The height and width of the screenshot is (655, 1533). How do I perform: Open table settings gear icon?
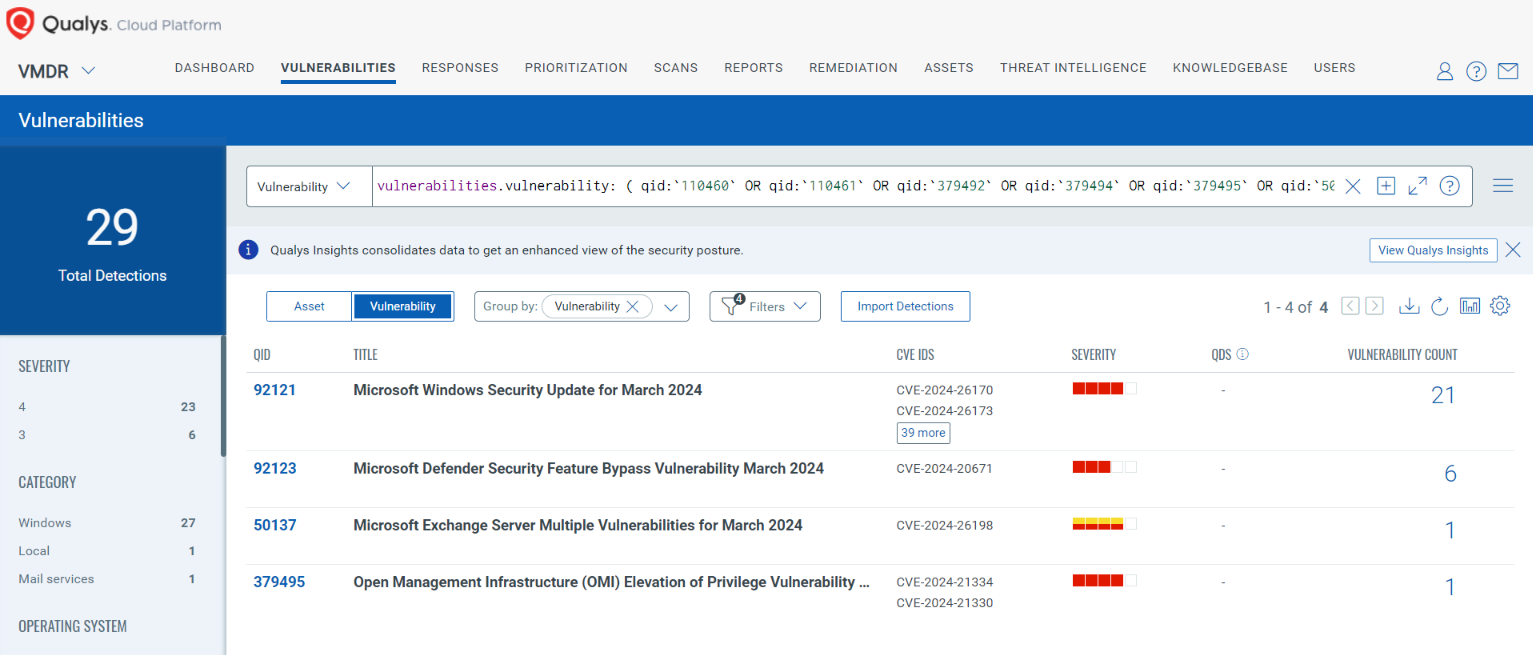1499,306
